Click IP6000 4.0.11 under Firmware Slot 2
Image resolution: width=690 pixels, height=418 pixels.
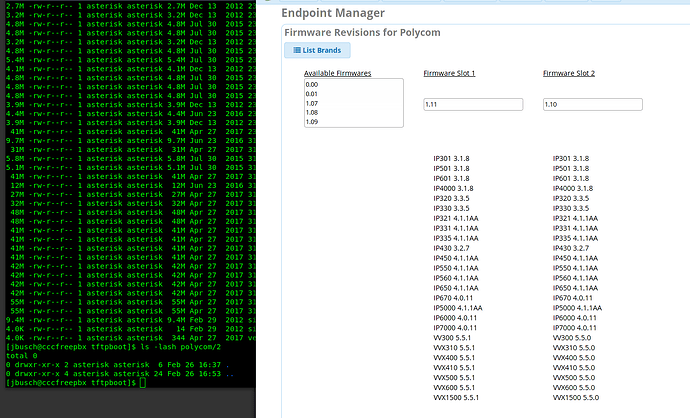point(574,318)
